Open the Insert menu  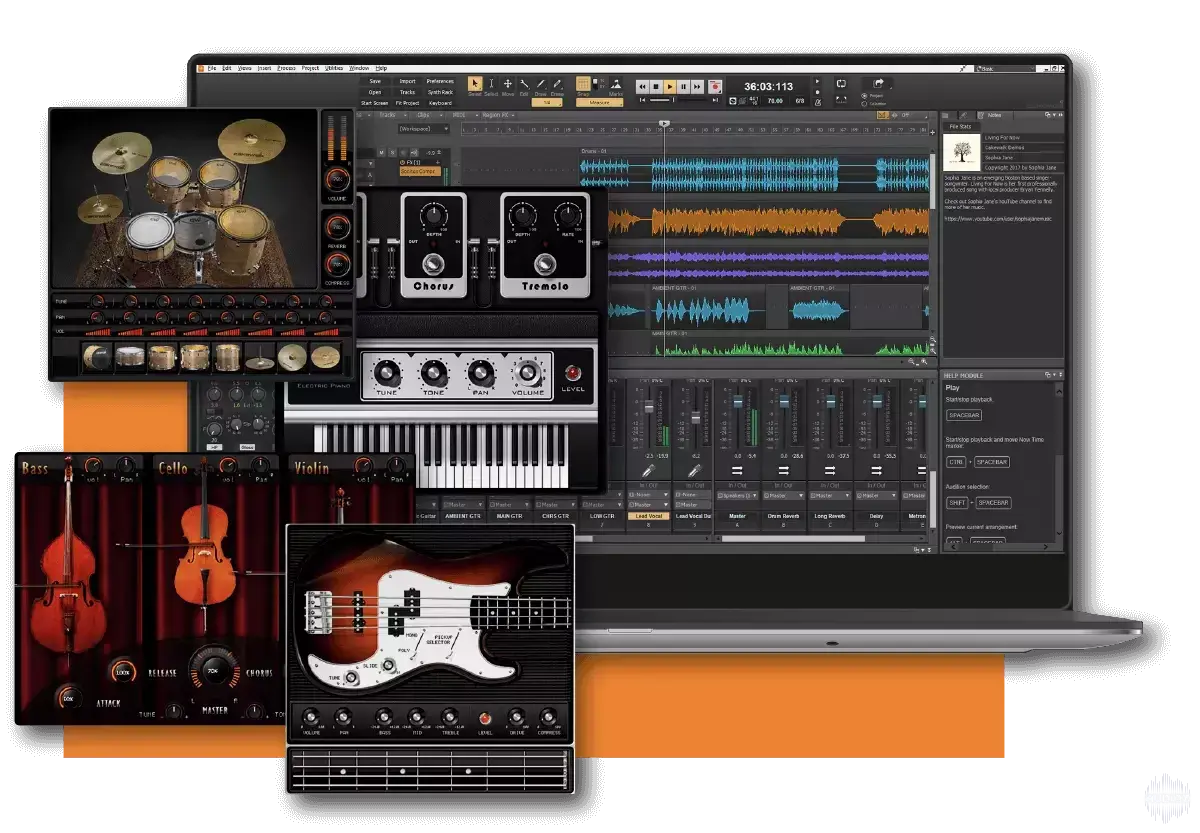[x=264, y=68]
